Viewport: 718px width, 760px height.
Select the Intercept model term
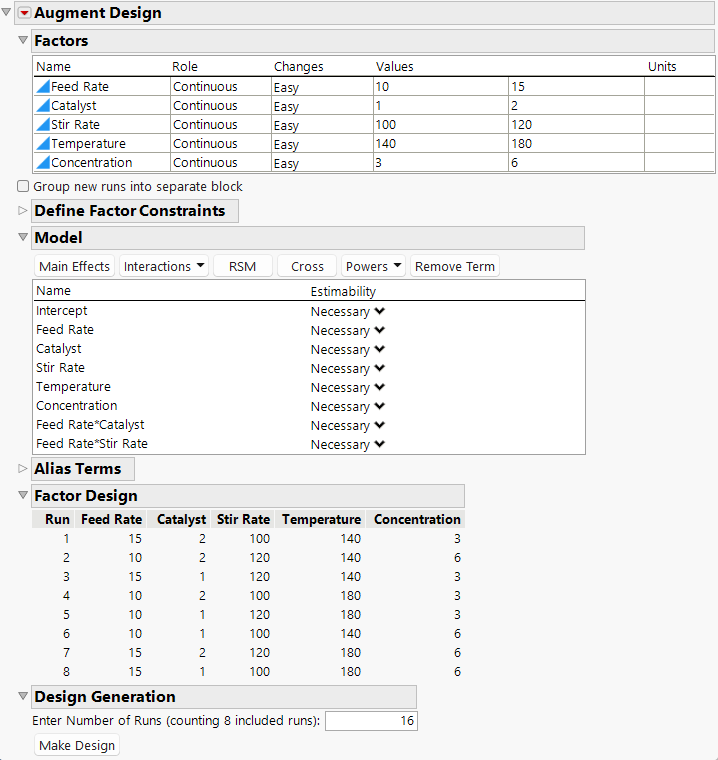pos(62,311)
